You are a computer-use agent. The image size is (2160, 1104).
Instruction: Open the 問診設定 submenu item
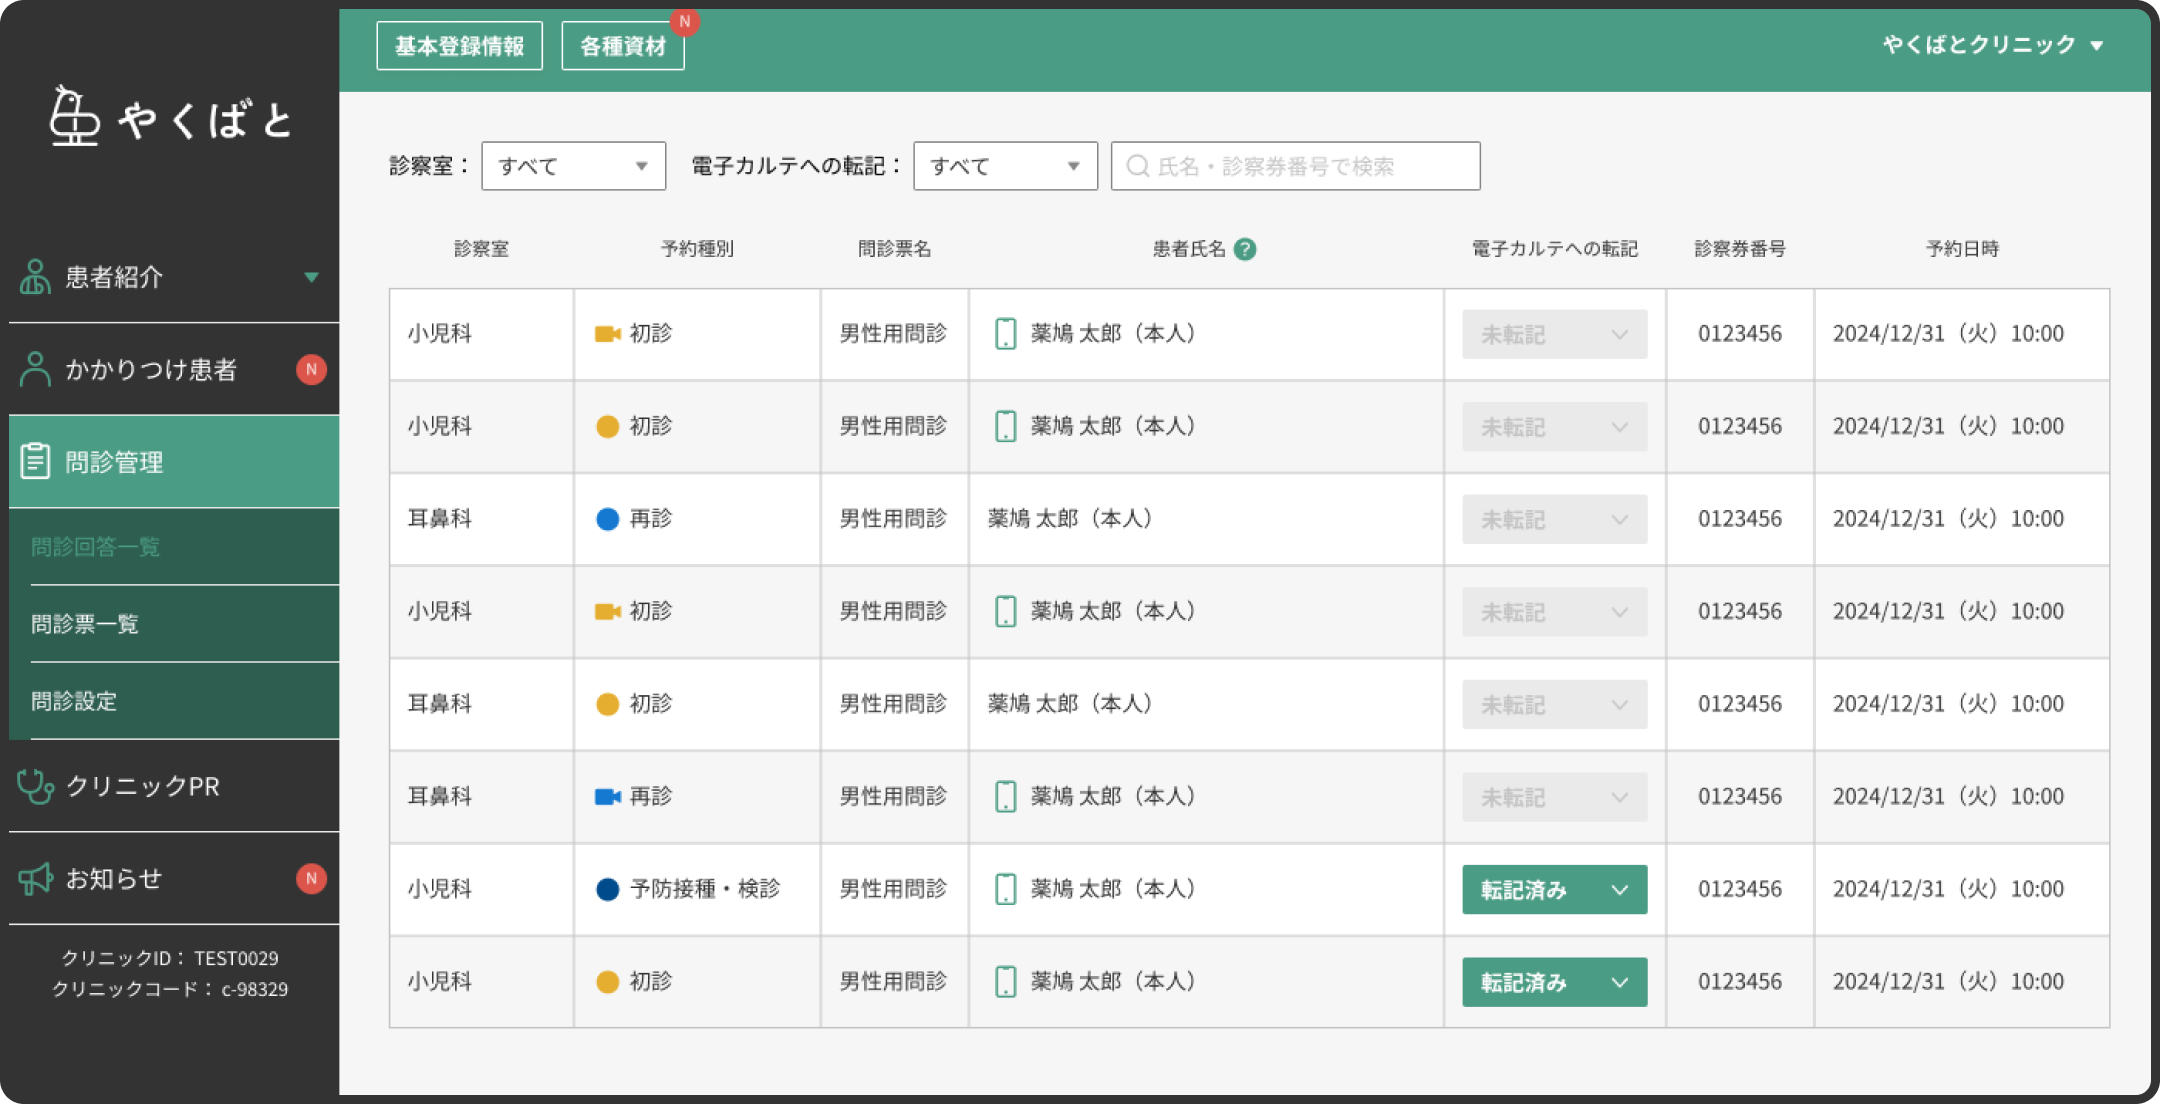click(74, 701)
